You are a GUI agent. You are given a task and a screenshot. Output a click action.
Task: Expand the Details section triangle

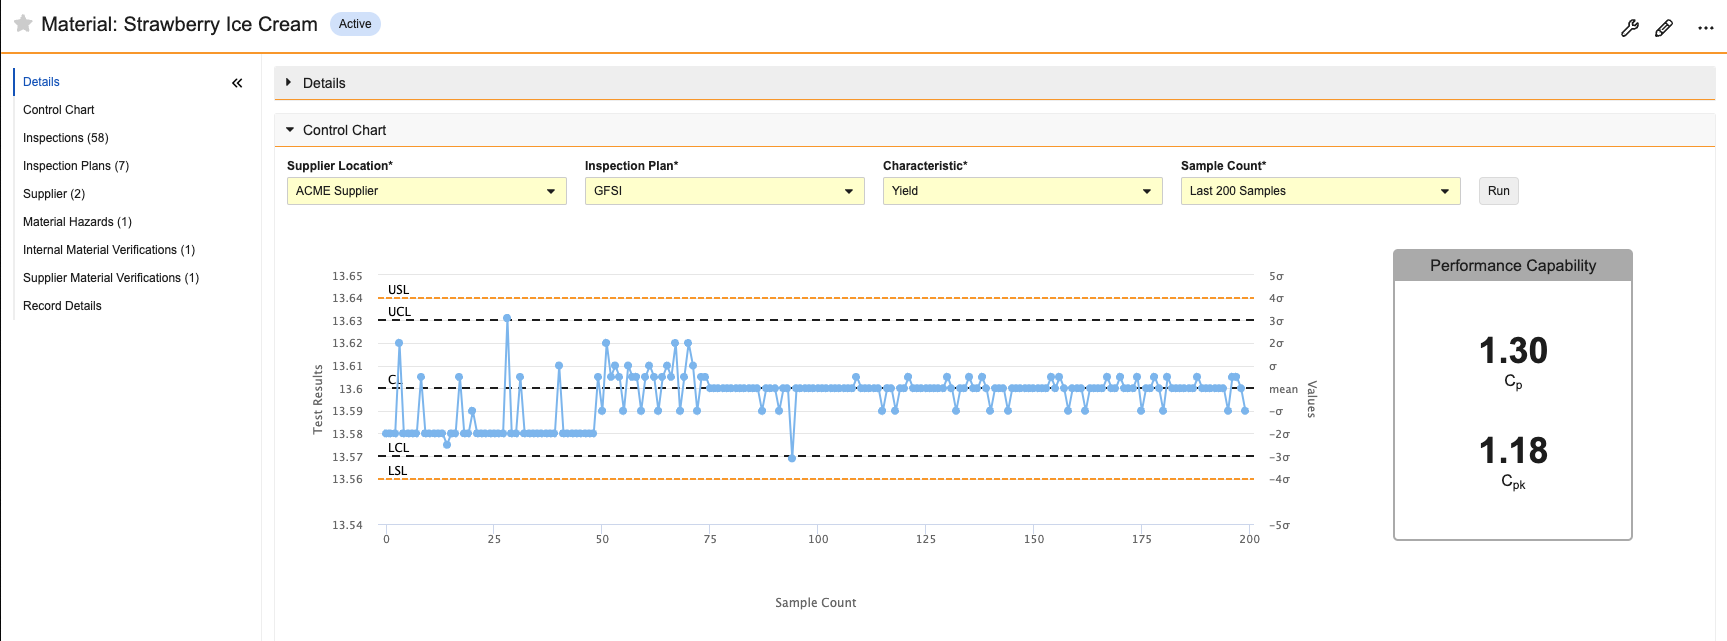(288, 82)
